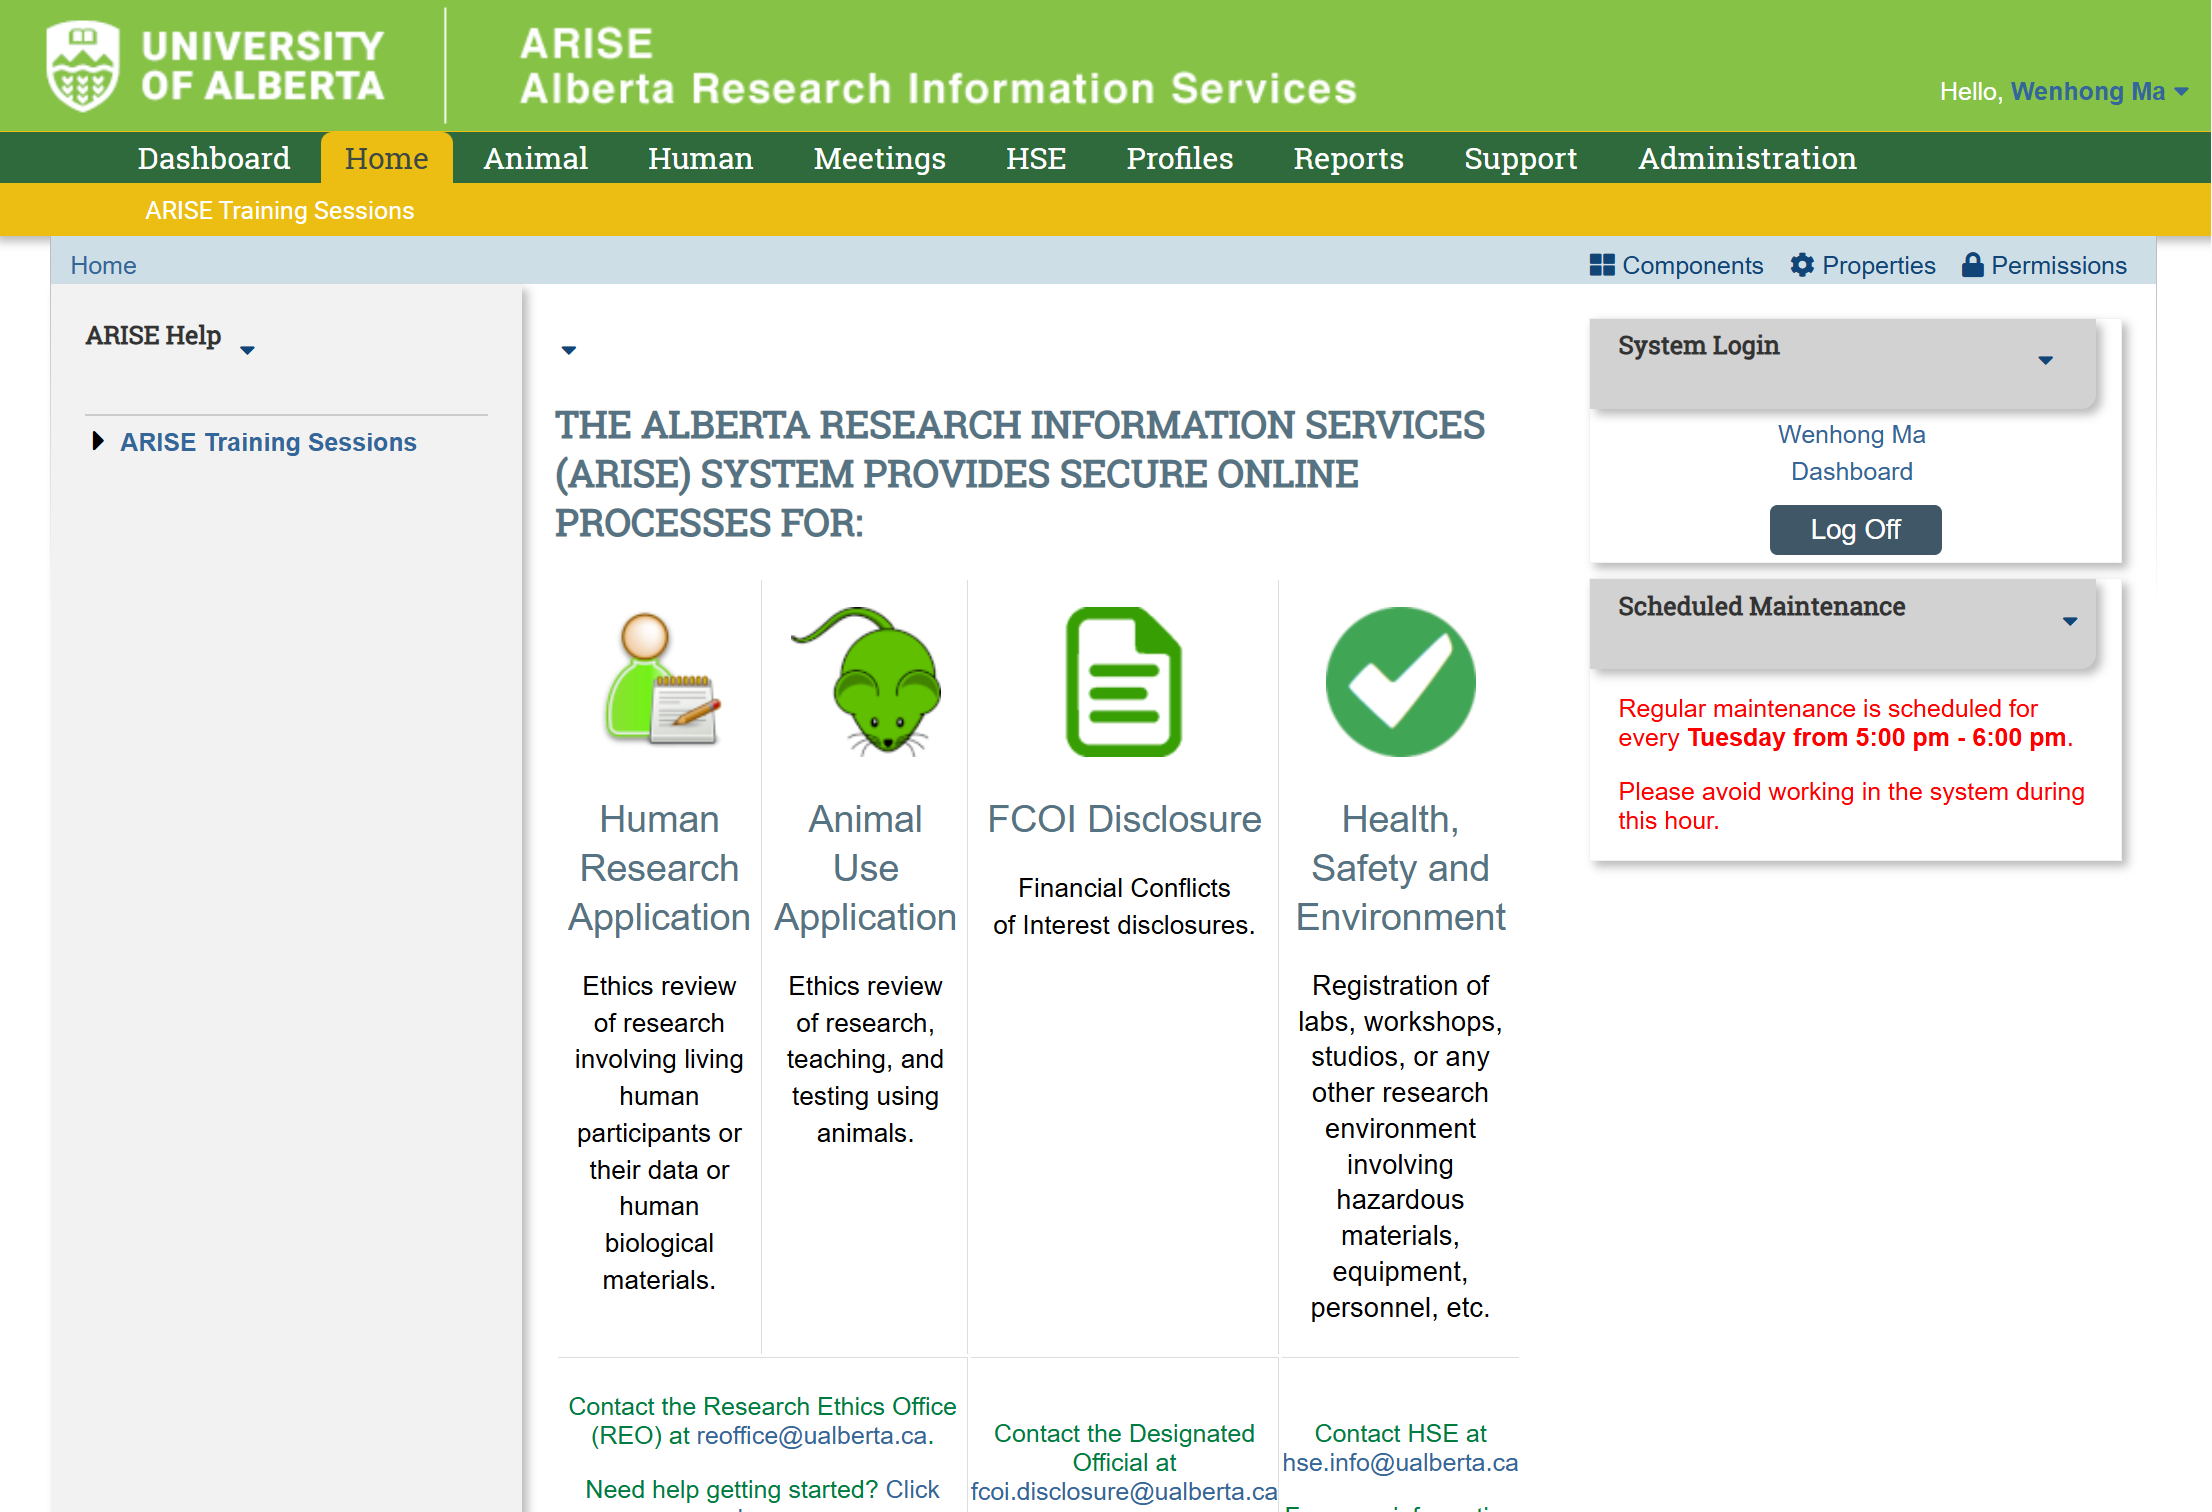
Task: Open Properties via gear icon
Action: coord(1801,265)
